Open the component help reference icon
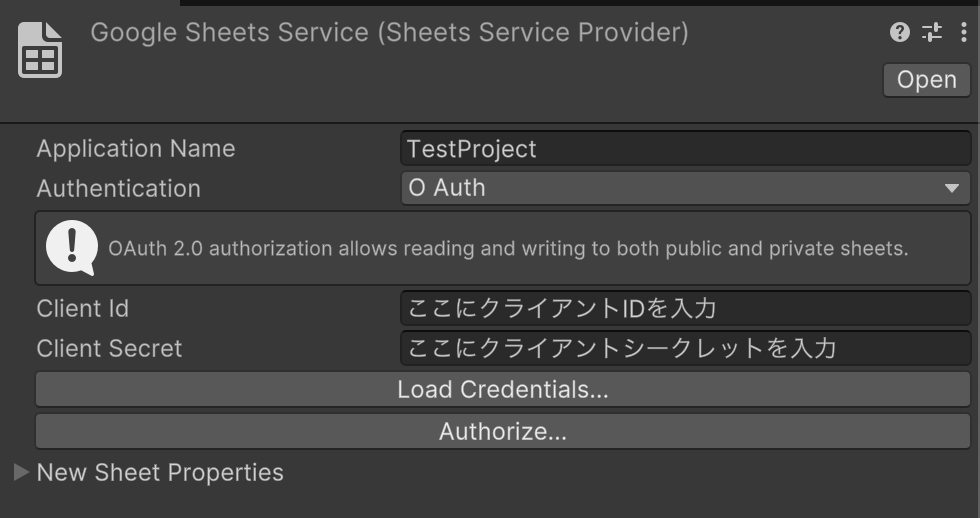 [x=899, y=32]
